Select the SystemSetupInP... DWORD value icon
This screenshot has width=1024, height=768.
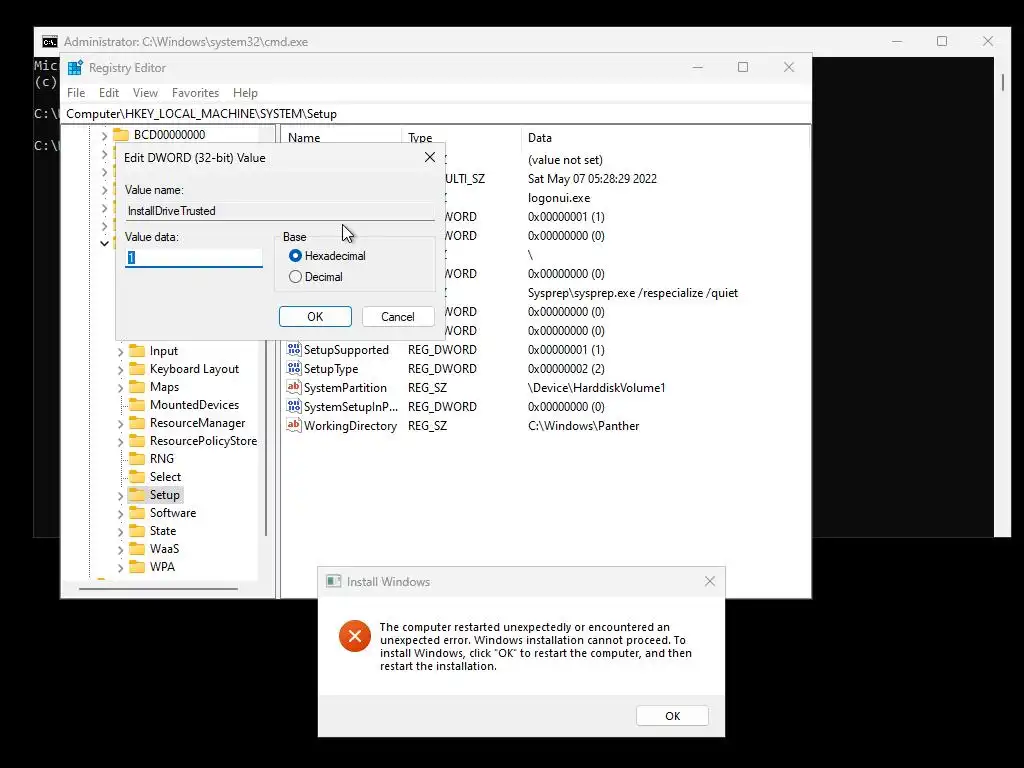(294, 406)
